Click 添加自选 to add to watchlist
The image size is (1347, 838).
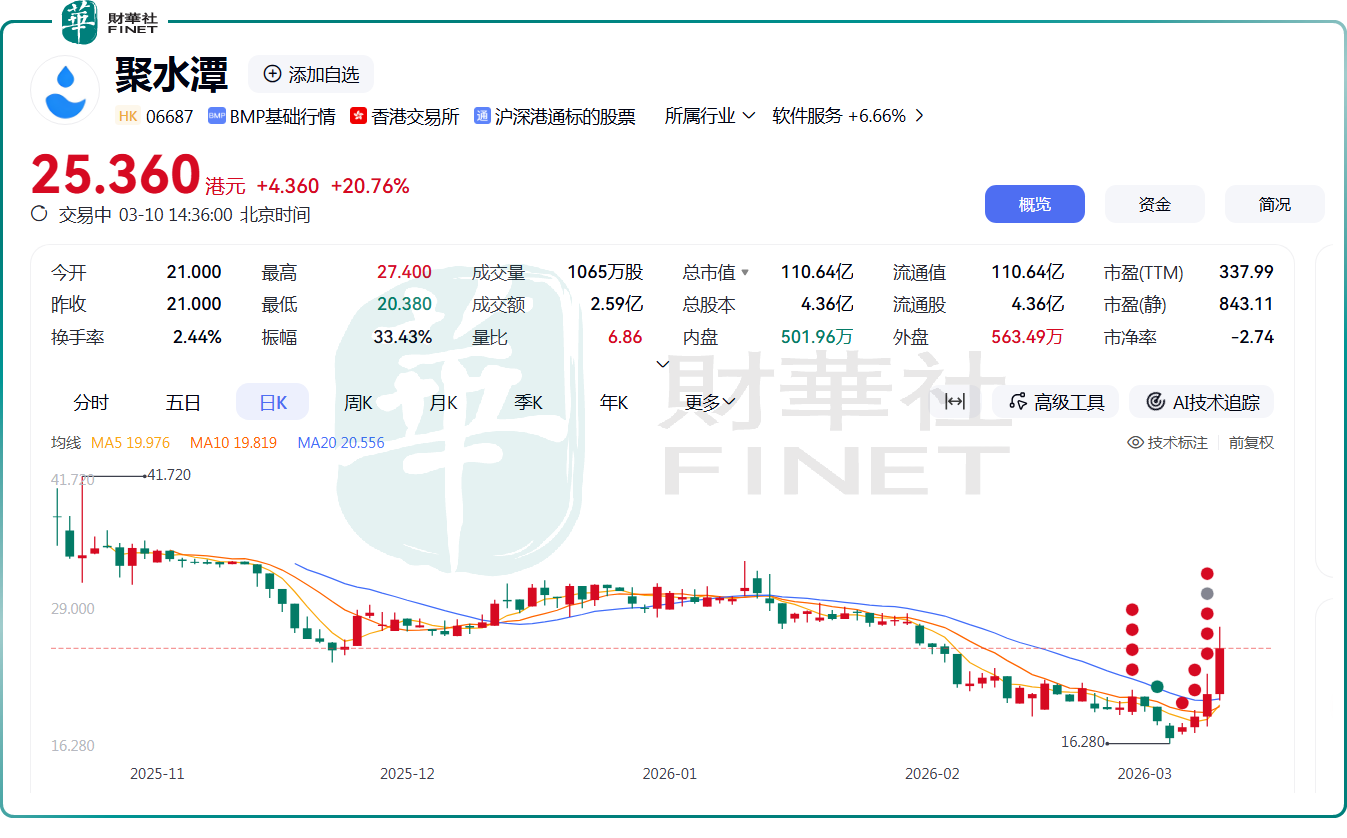(311, 74)
